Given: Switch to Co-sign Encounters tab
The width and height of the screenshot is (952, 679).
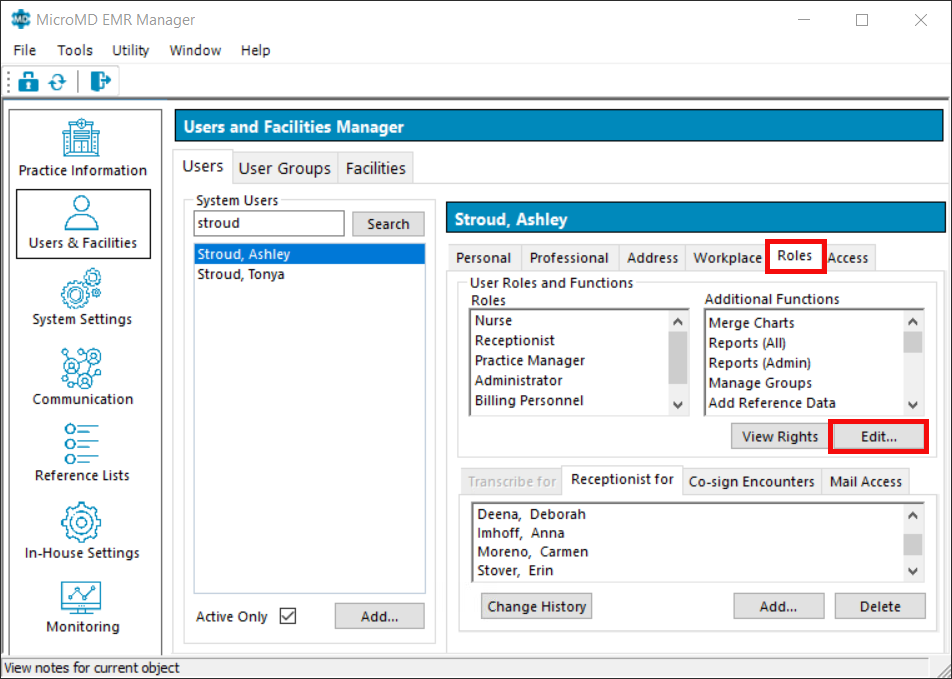Looking at the screenshot, I should pos(752,482).
